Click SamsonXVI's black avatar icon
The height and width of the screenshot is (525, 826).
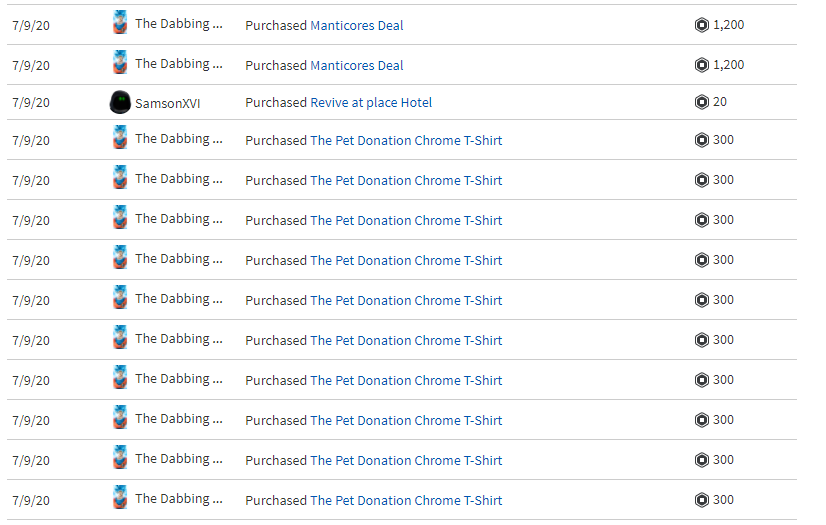coord(120,102)
